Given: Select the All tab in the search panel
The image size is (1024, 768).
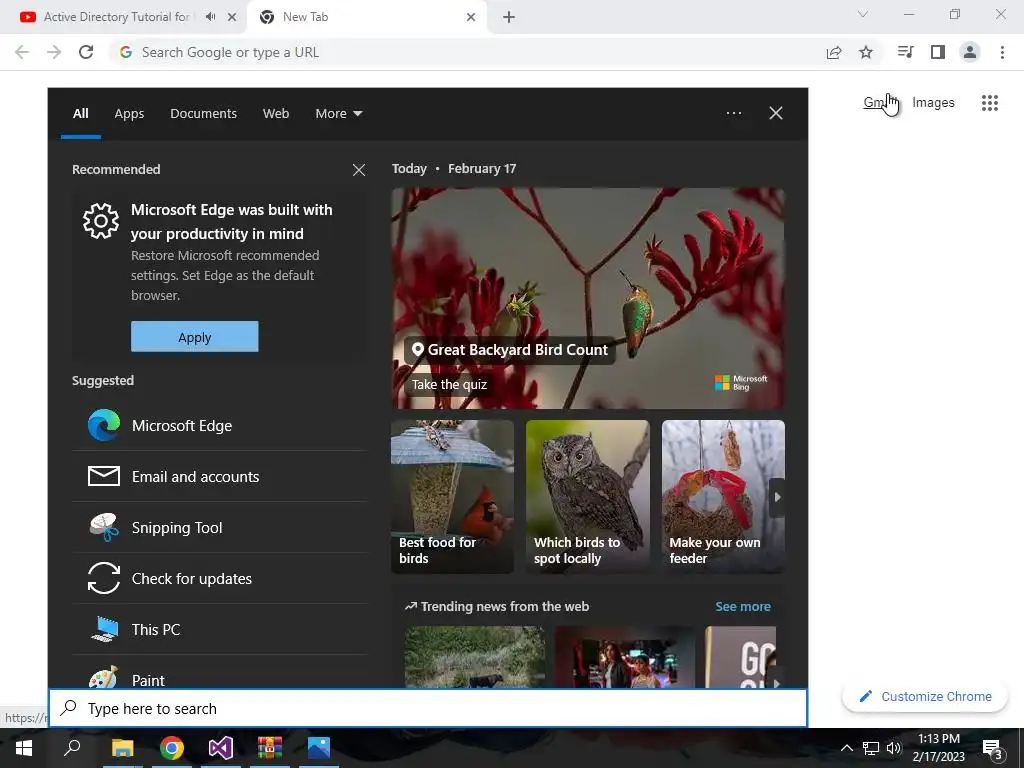Looking at the screenshot, I should (80, 114).
